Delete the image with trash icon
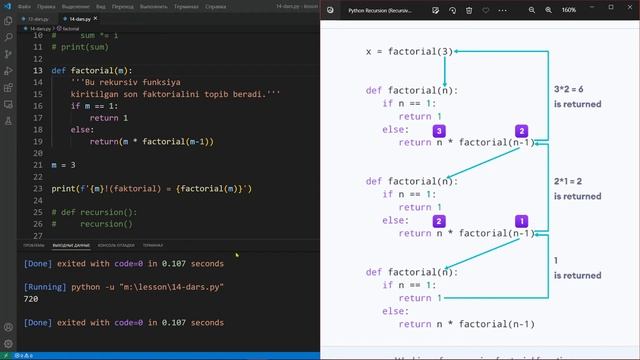Viewport: 640px width, 360px height. pos(469,10)
